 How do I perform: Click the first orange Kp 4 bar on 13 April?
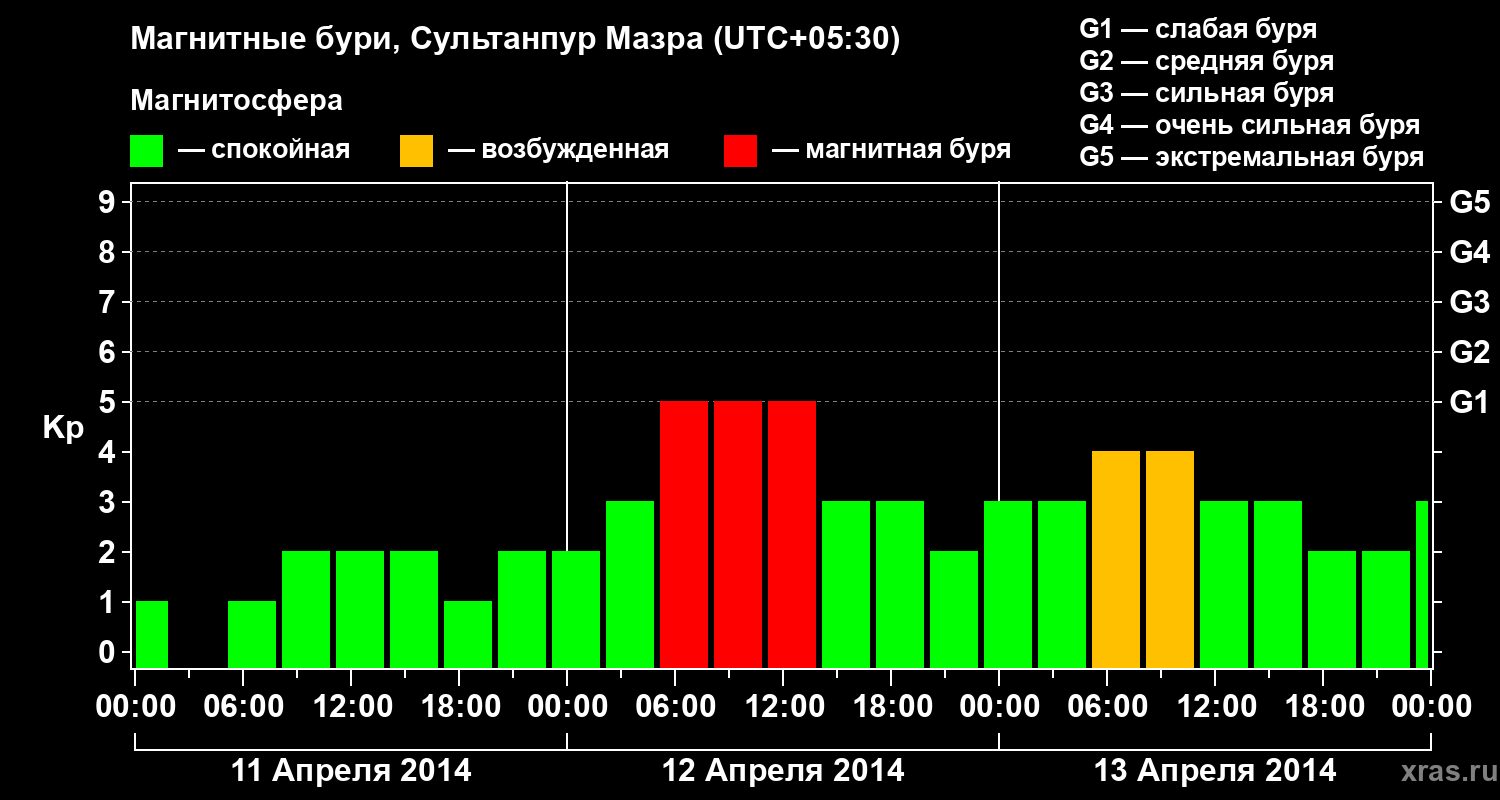[x=1116, y=559]
